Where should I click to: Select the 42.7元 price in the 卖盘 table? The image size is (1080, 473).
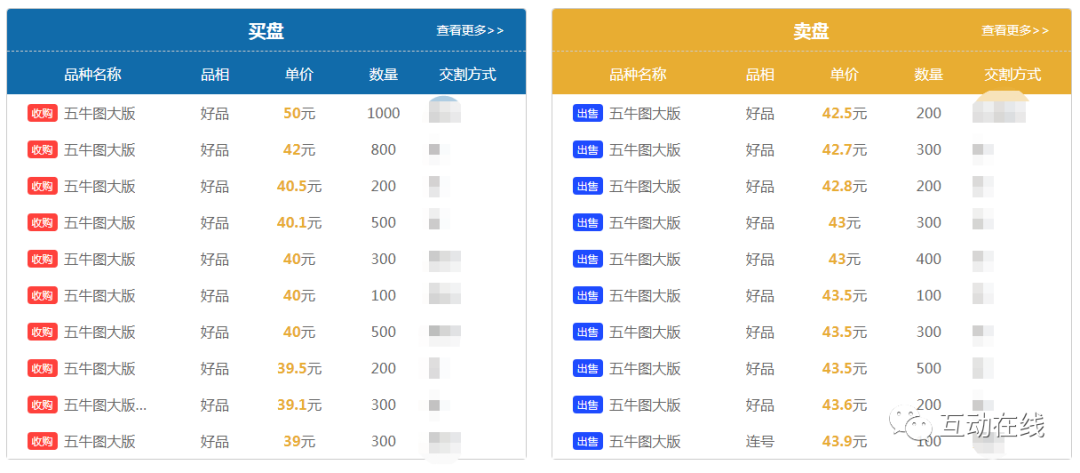[x=844, y=149]
